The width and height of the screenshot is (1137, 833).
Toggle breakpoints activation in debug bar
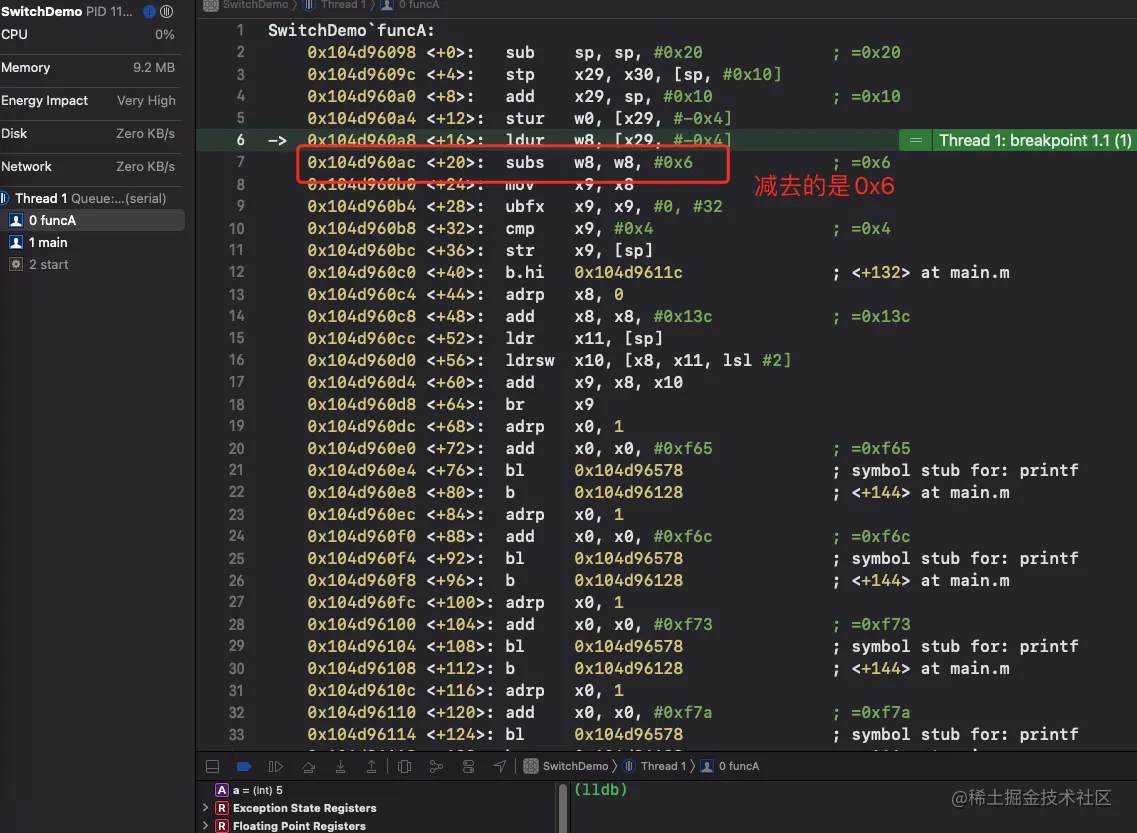coord(244,766)
